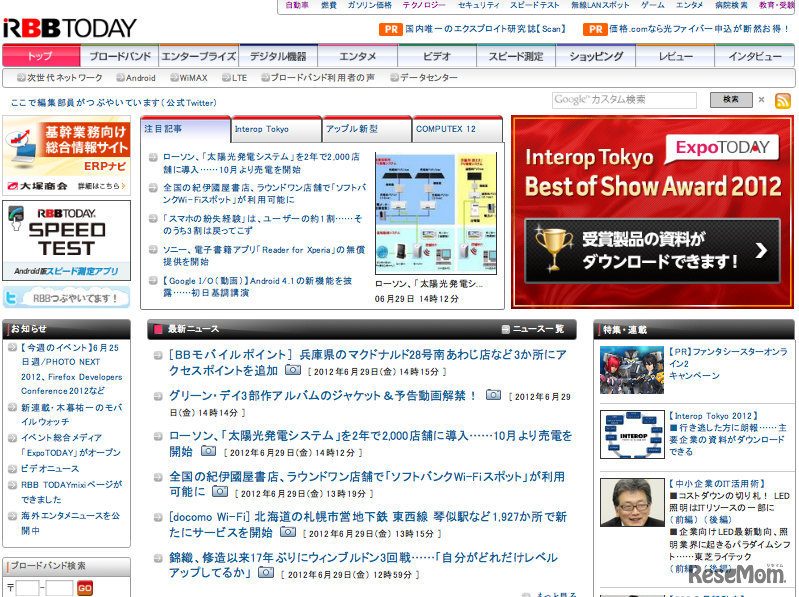
Task: Click camera icon beside docomo Wi-Fi article
Action: [x=288, y=532]
